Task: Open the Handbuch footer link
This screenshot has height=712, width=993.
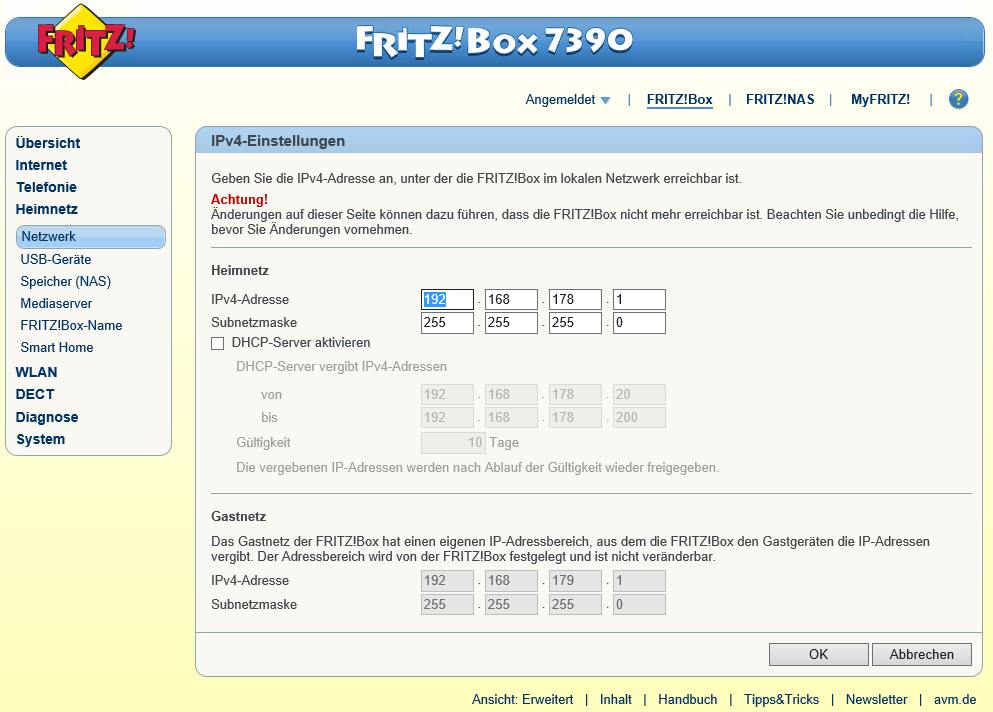Action: click(687, 700)
